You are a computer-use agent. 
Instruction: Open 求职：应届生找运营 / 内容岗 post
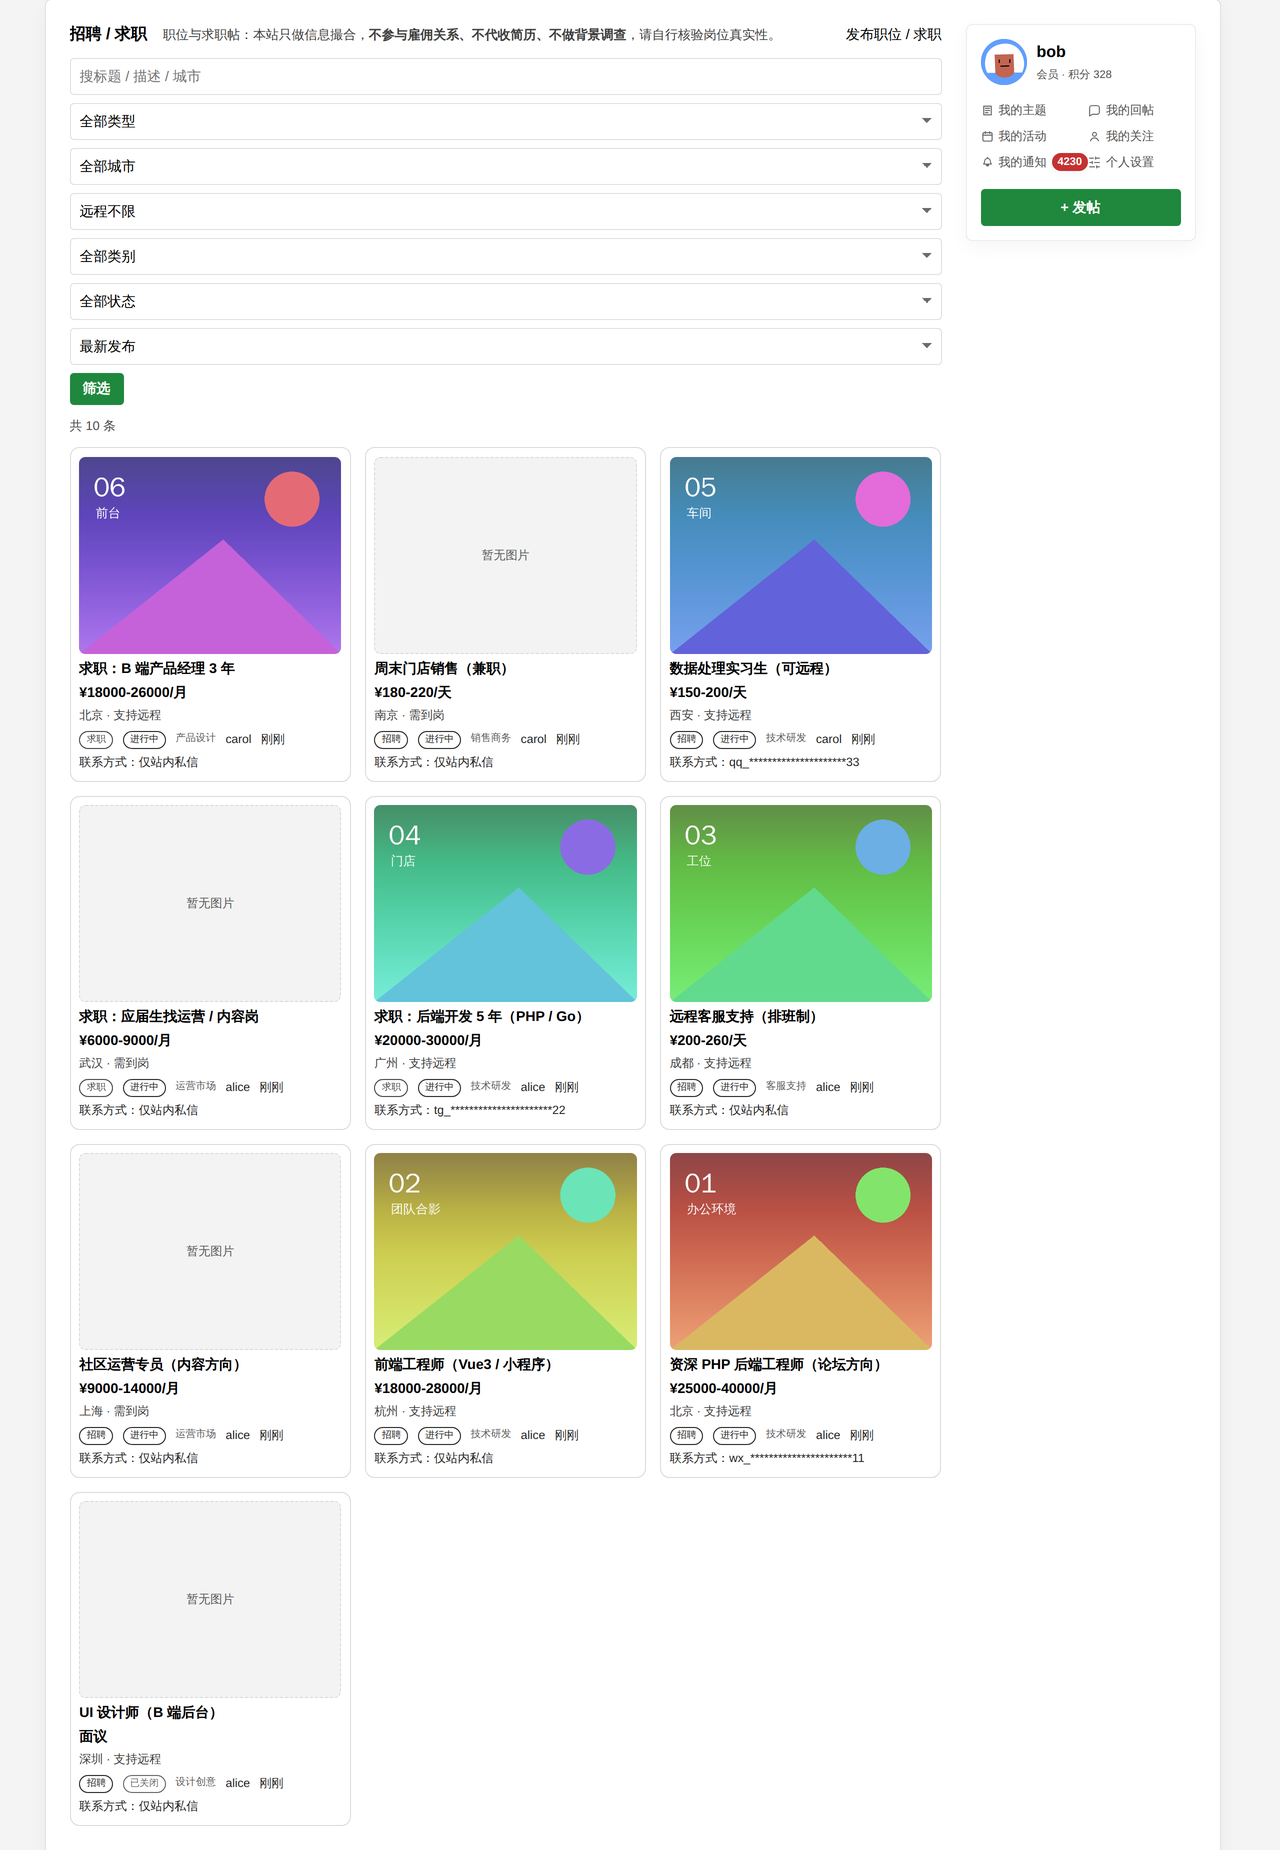click(169, 1017)
